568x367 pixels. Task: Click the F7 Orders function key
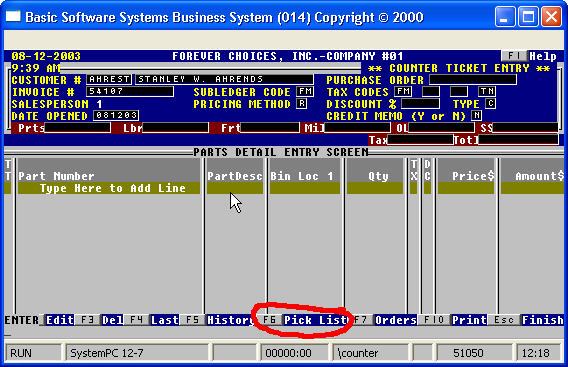click(x=384, y=320)
